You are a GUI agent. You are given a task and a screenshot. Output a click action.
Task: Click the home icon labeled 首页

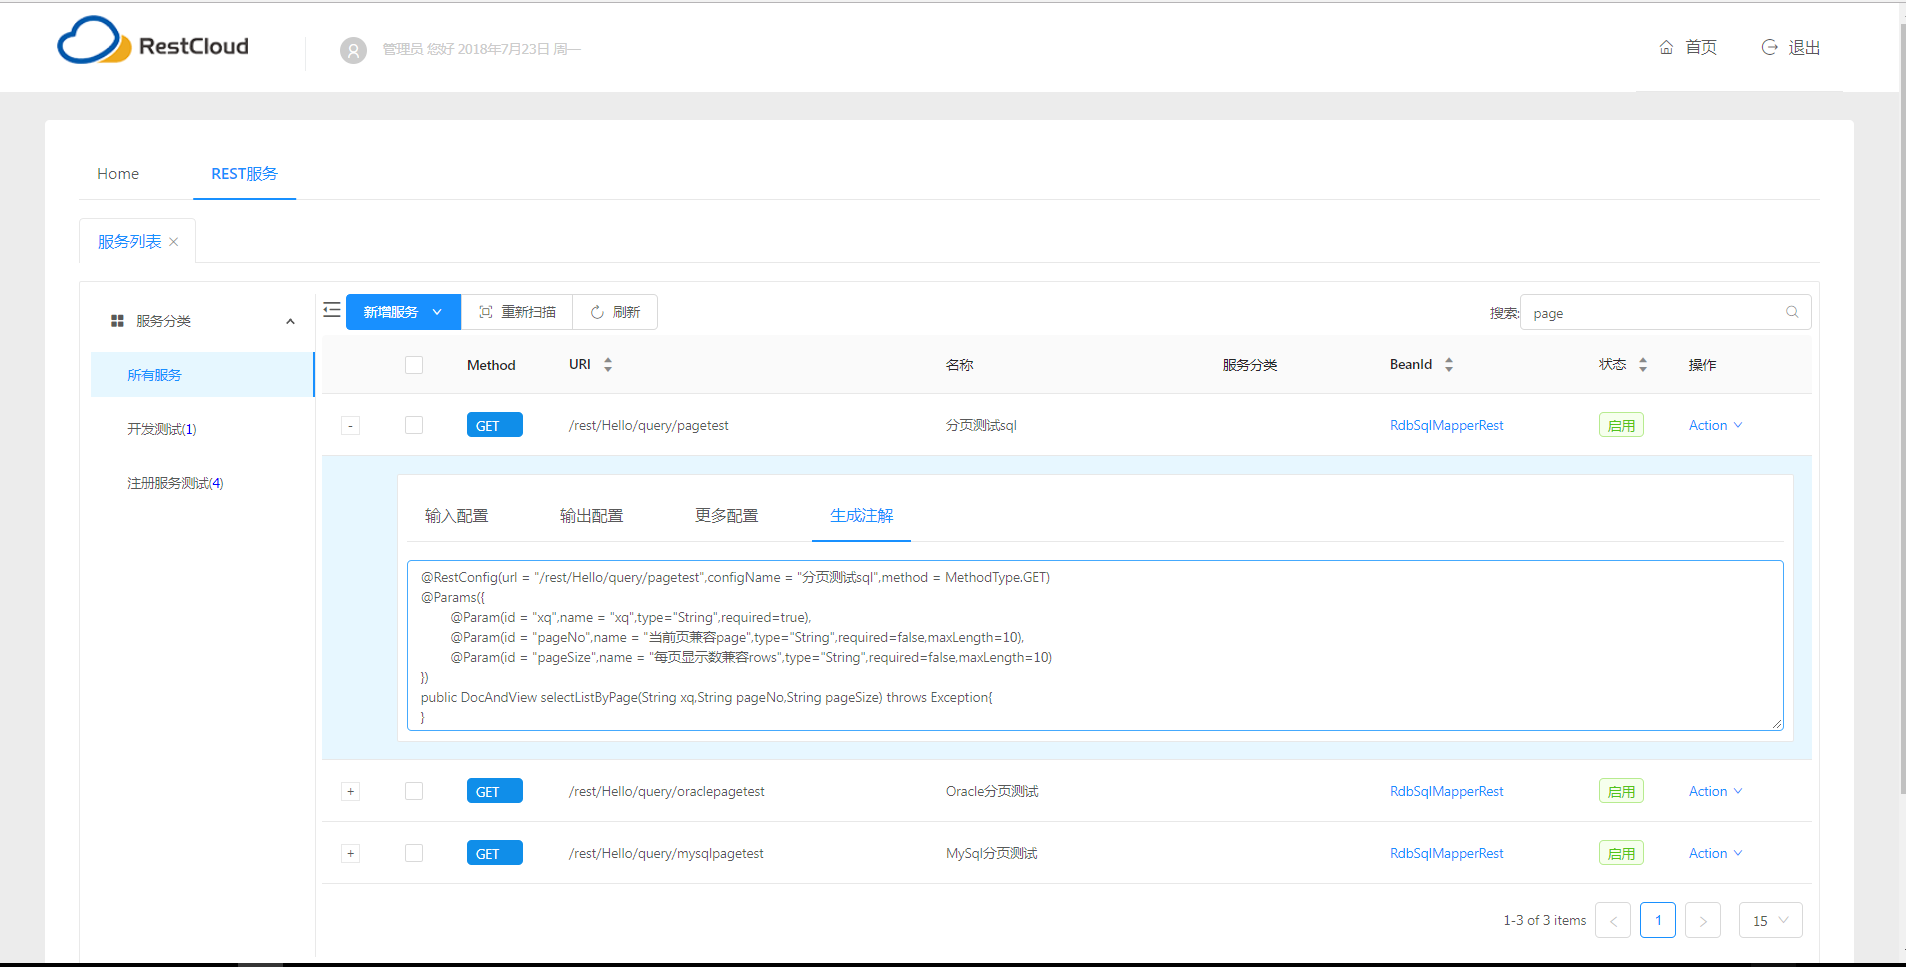[x=1666, y=48]
